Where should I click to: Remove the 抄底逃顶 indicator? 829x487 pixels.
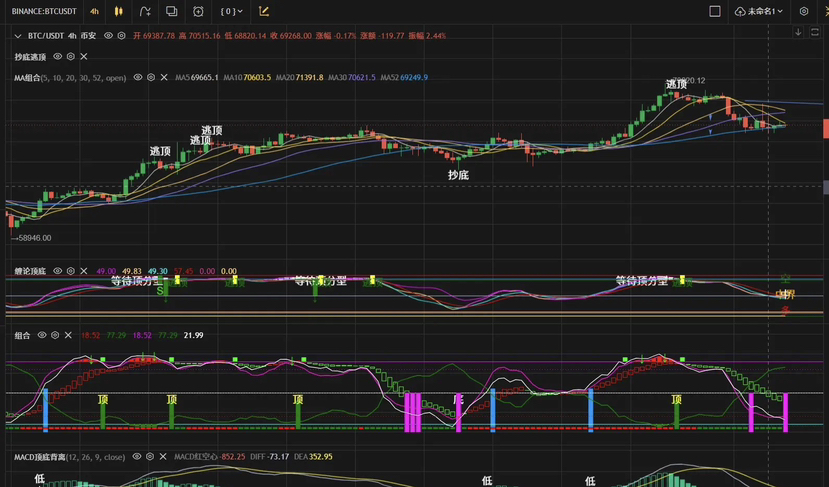point(84,57)
